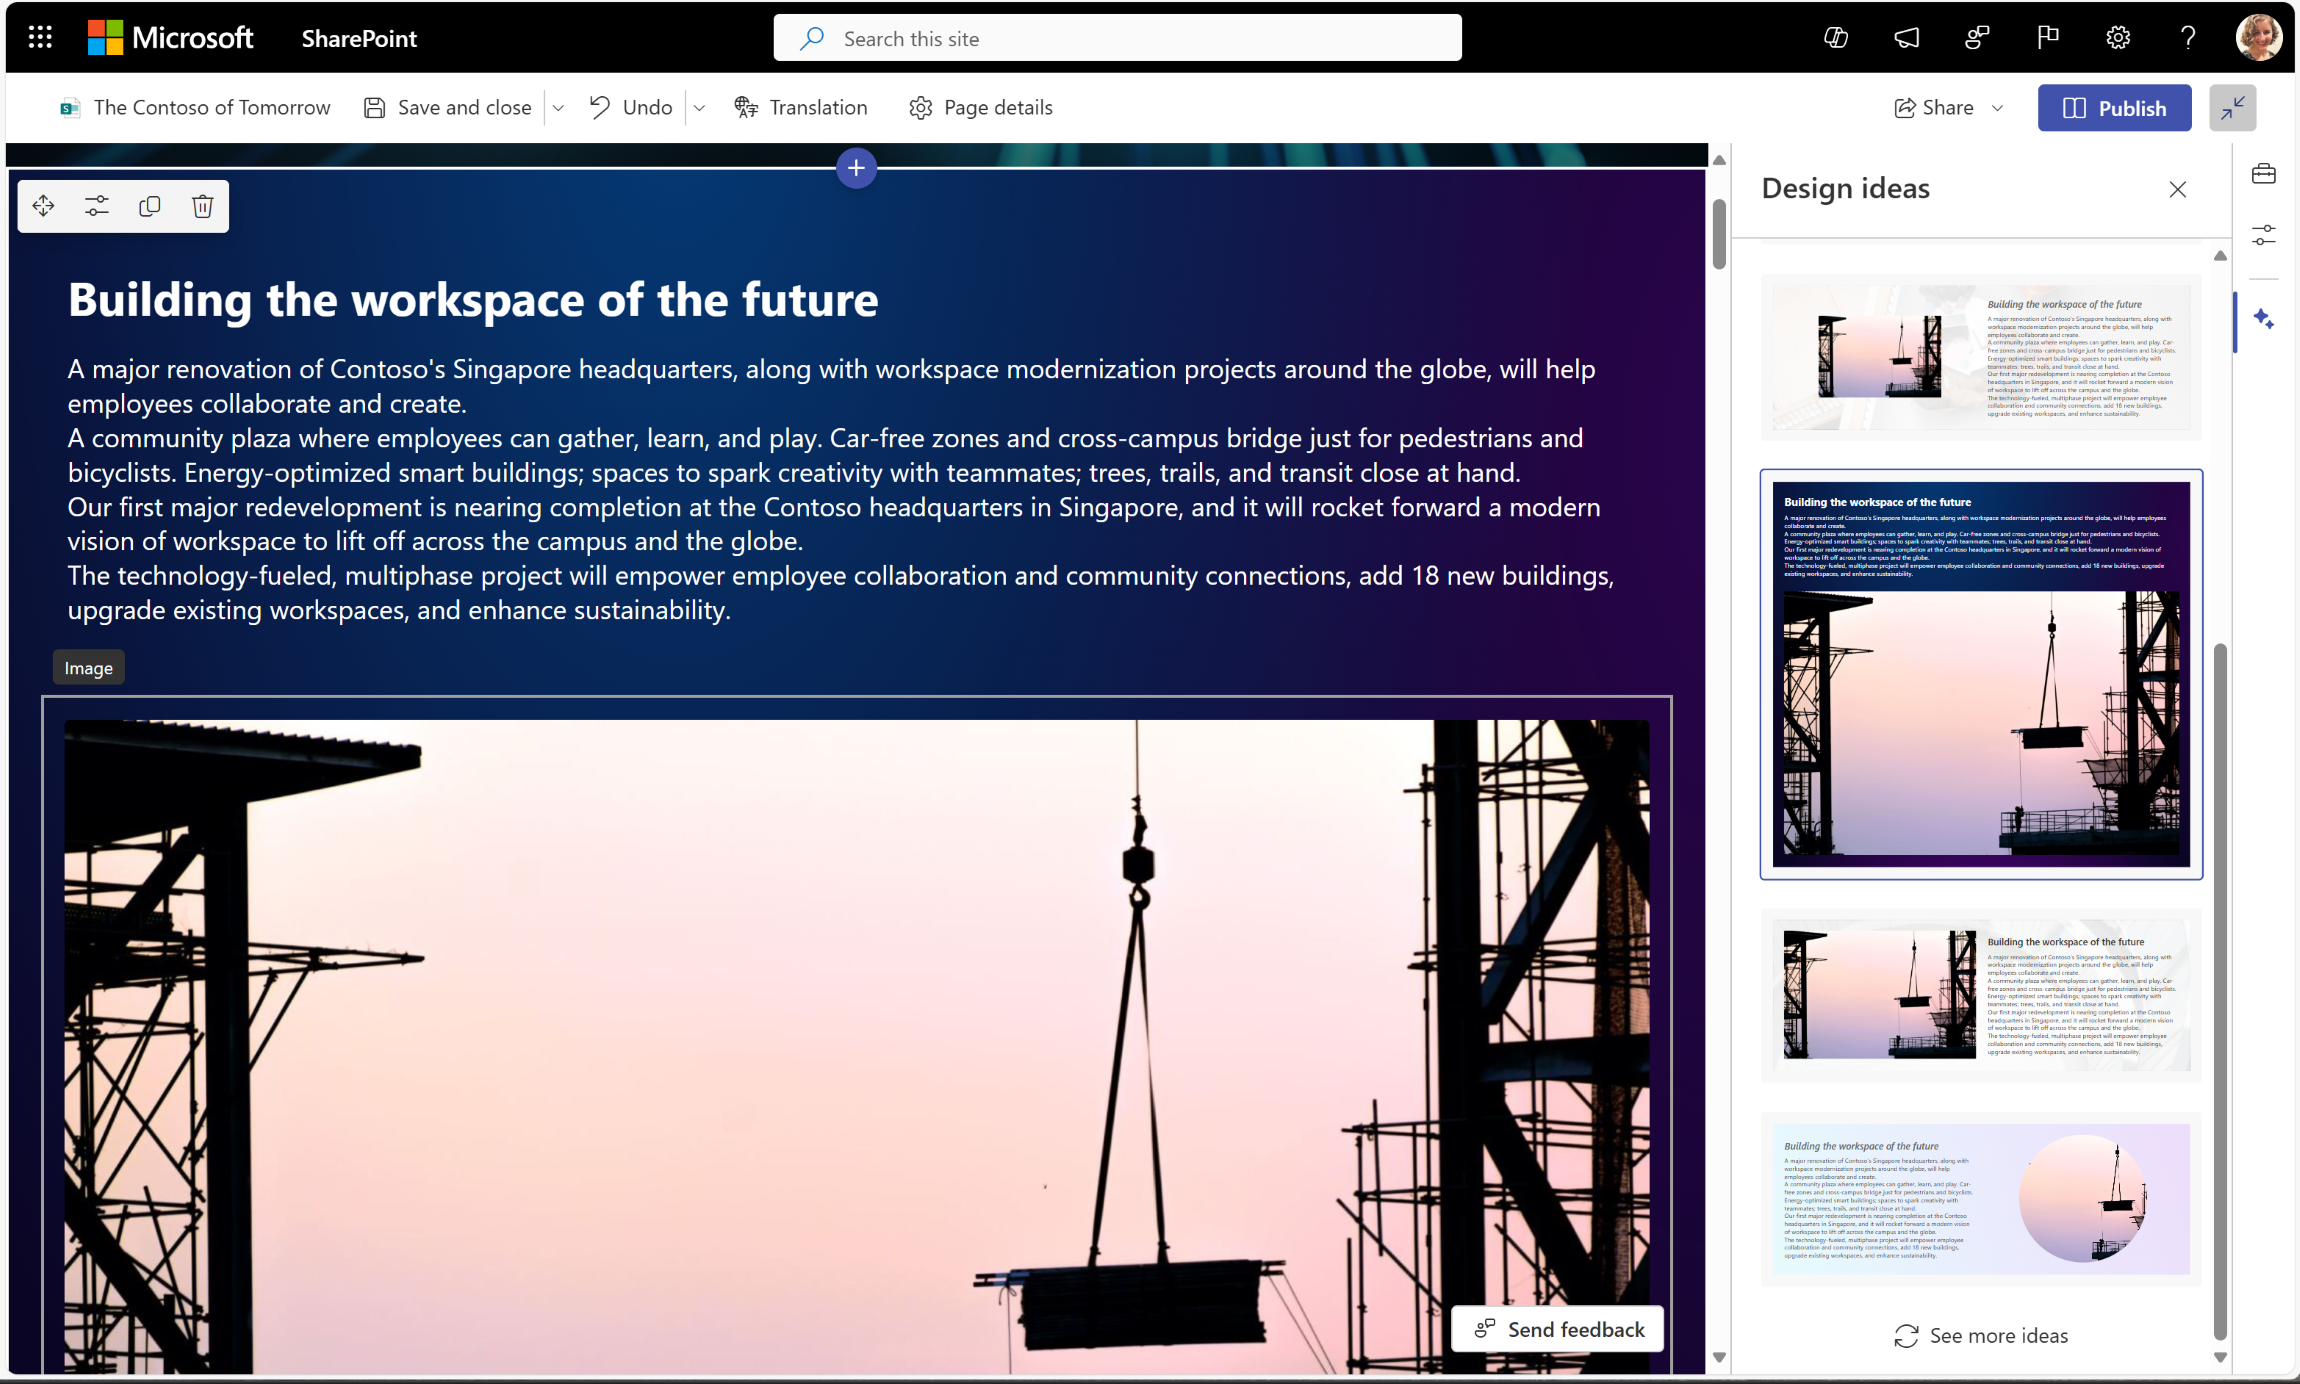Image resolution: width=2300 pixels, height=1384 pixels.
Task: Click See more ideas link
Action: tap(1981, 1333)
